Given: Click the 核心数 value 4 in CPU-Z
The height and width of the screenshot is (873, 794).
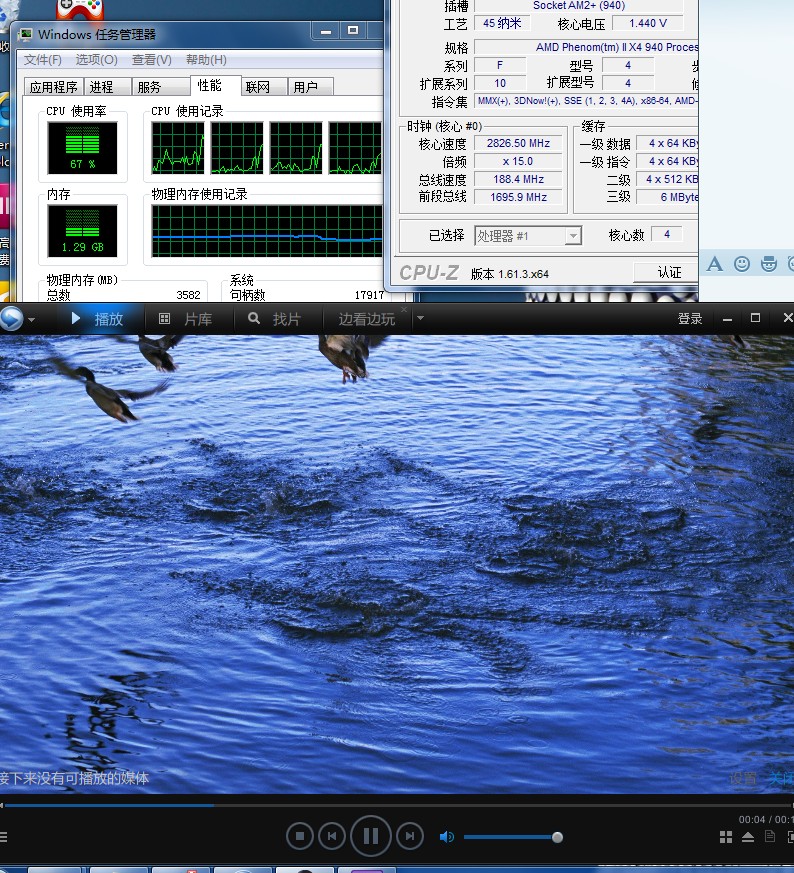Looking at the screenshot, I should [x=667, y=234].
